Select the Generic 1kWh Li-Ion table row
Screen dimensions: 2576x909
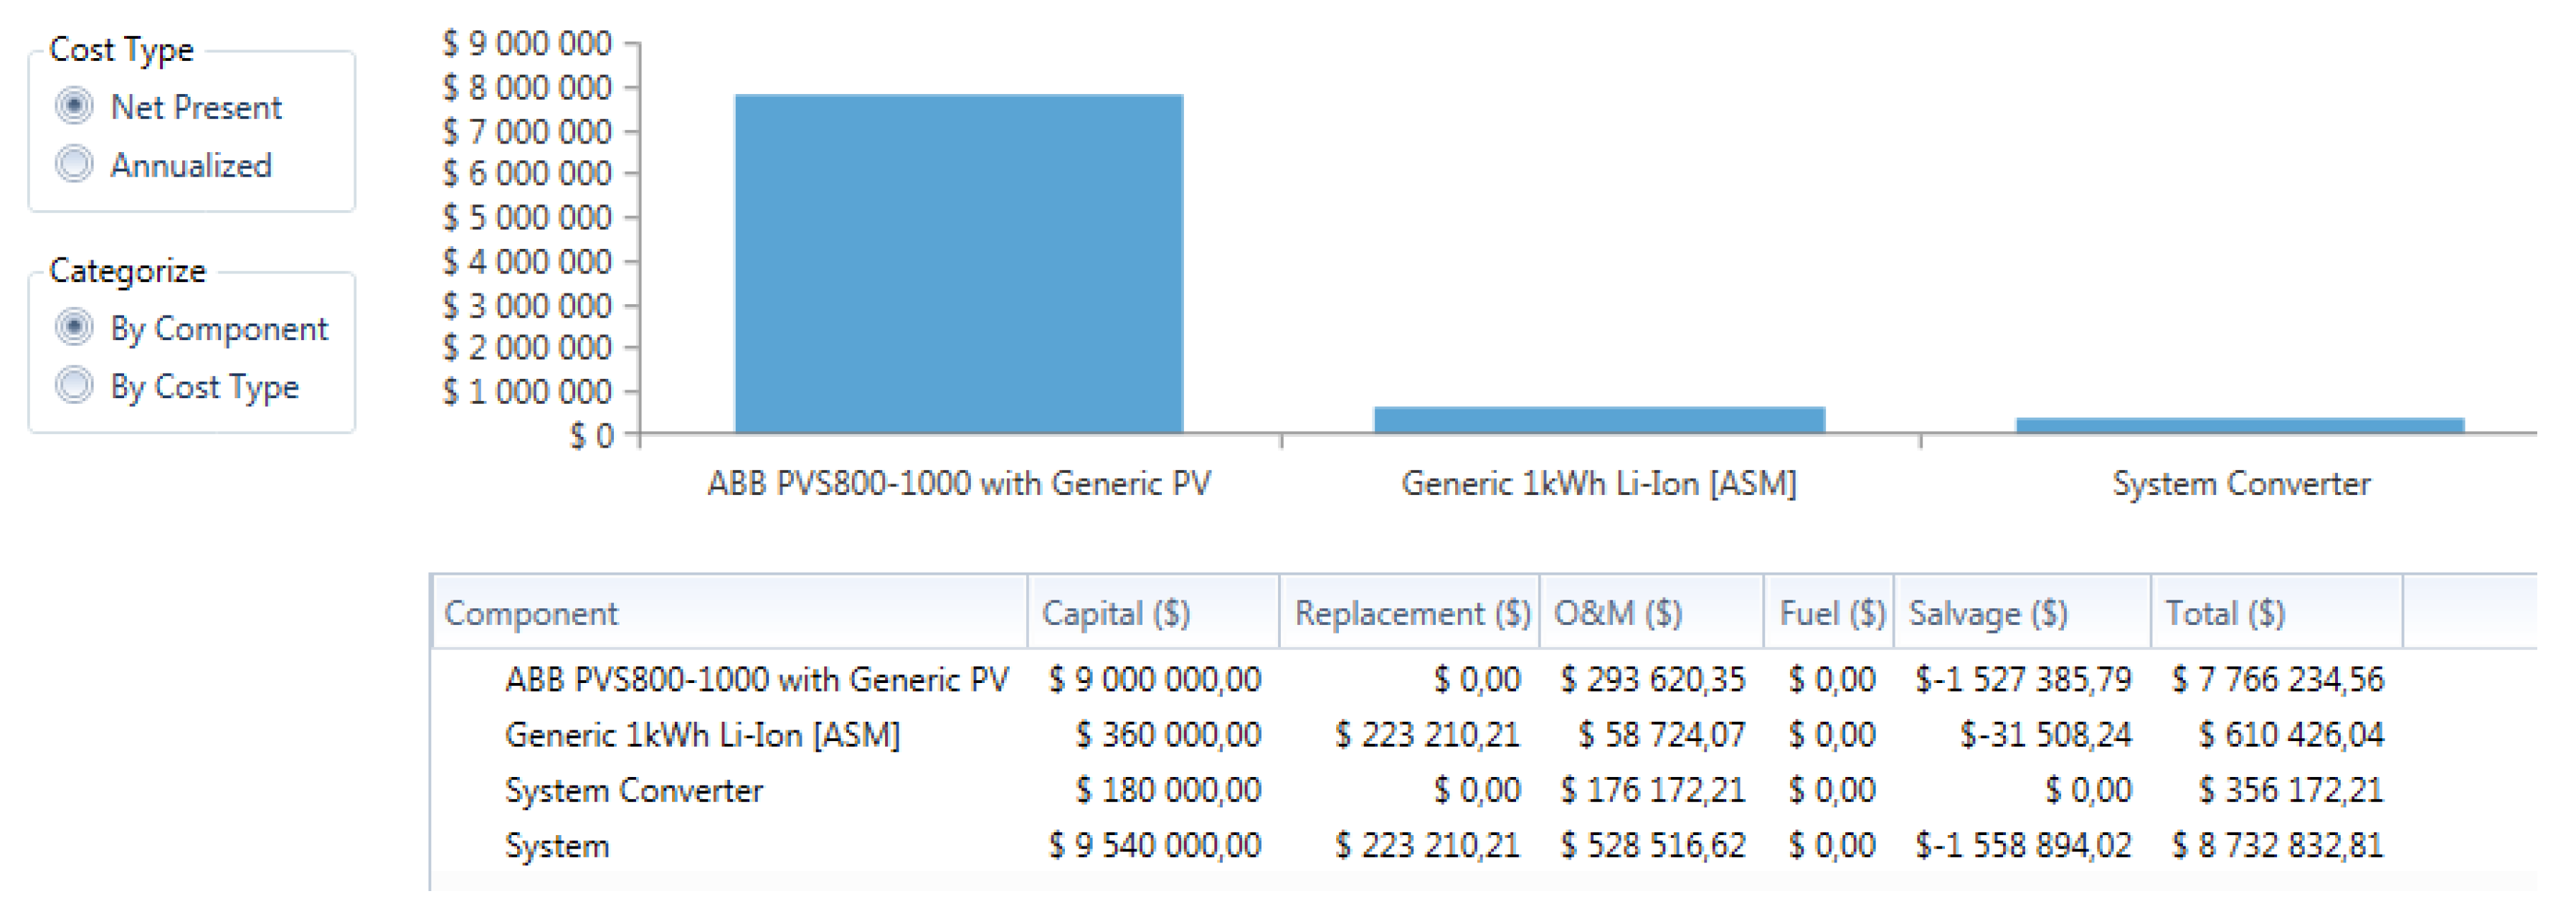coord(702,735)
